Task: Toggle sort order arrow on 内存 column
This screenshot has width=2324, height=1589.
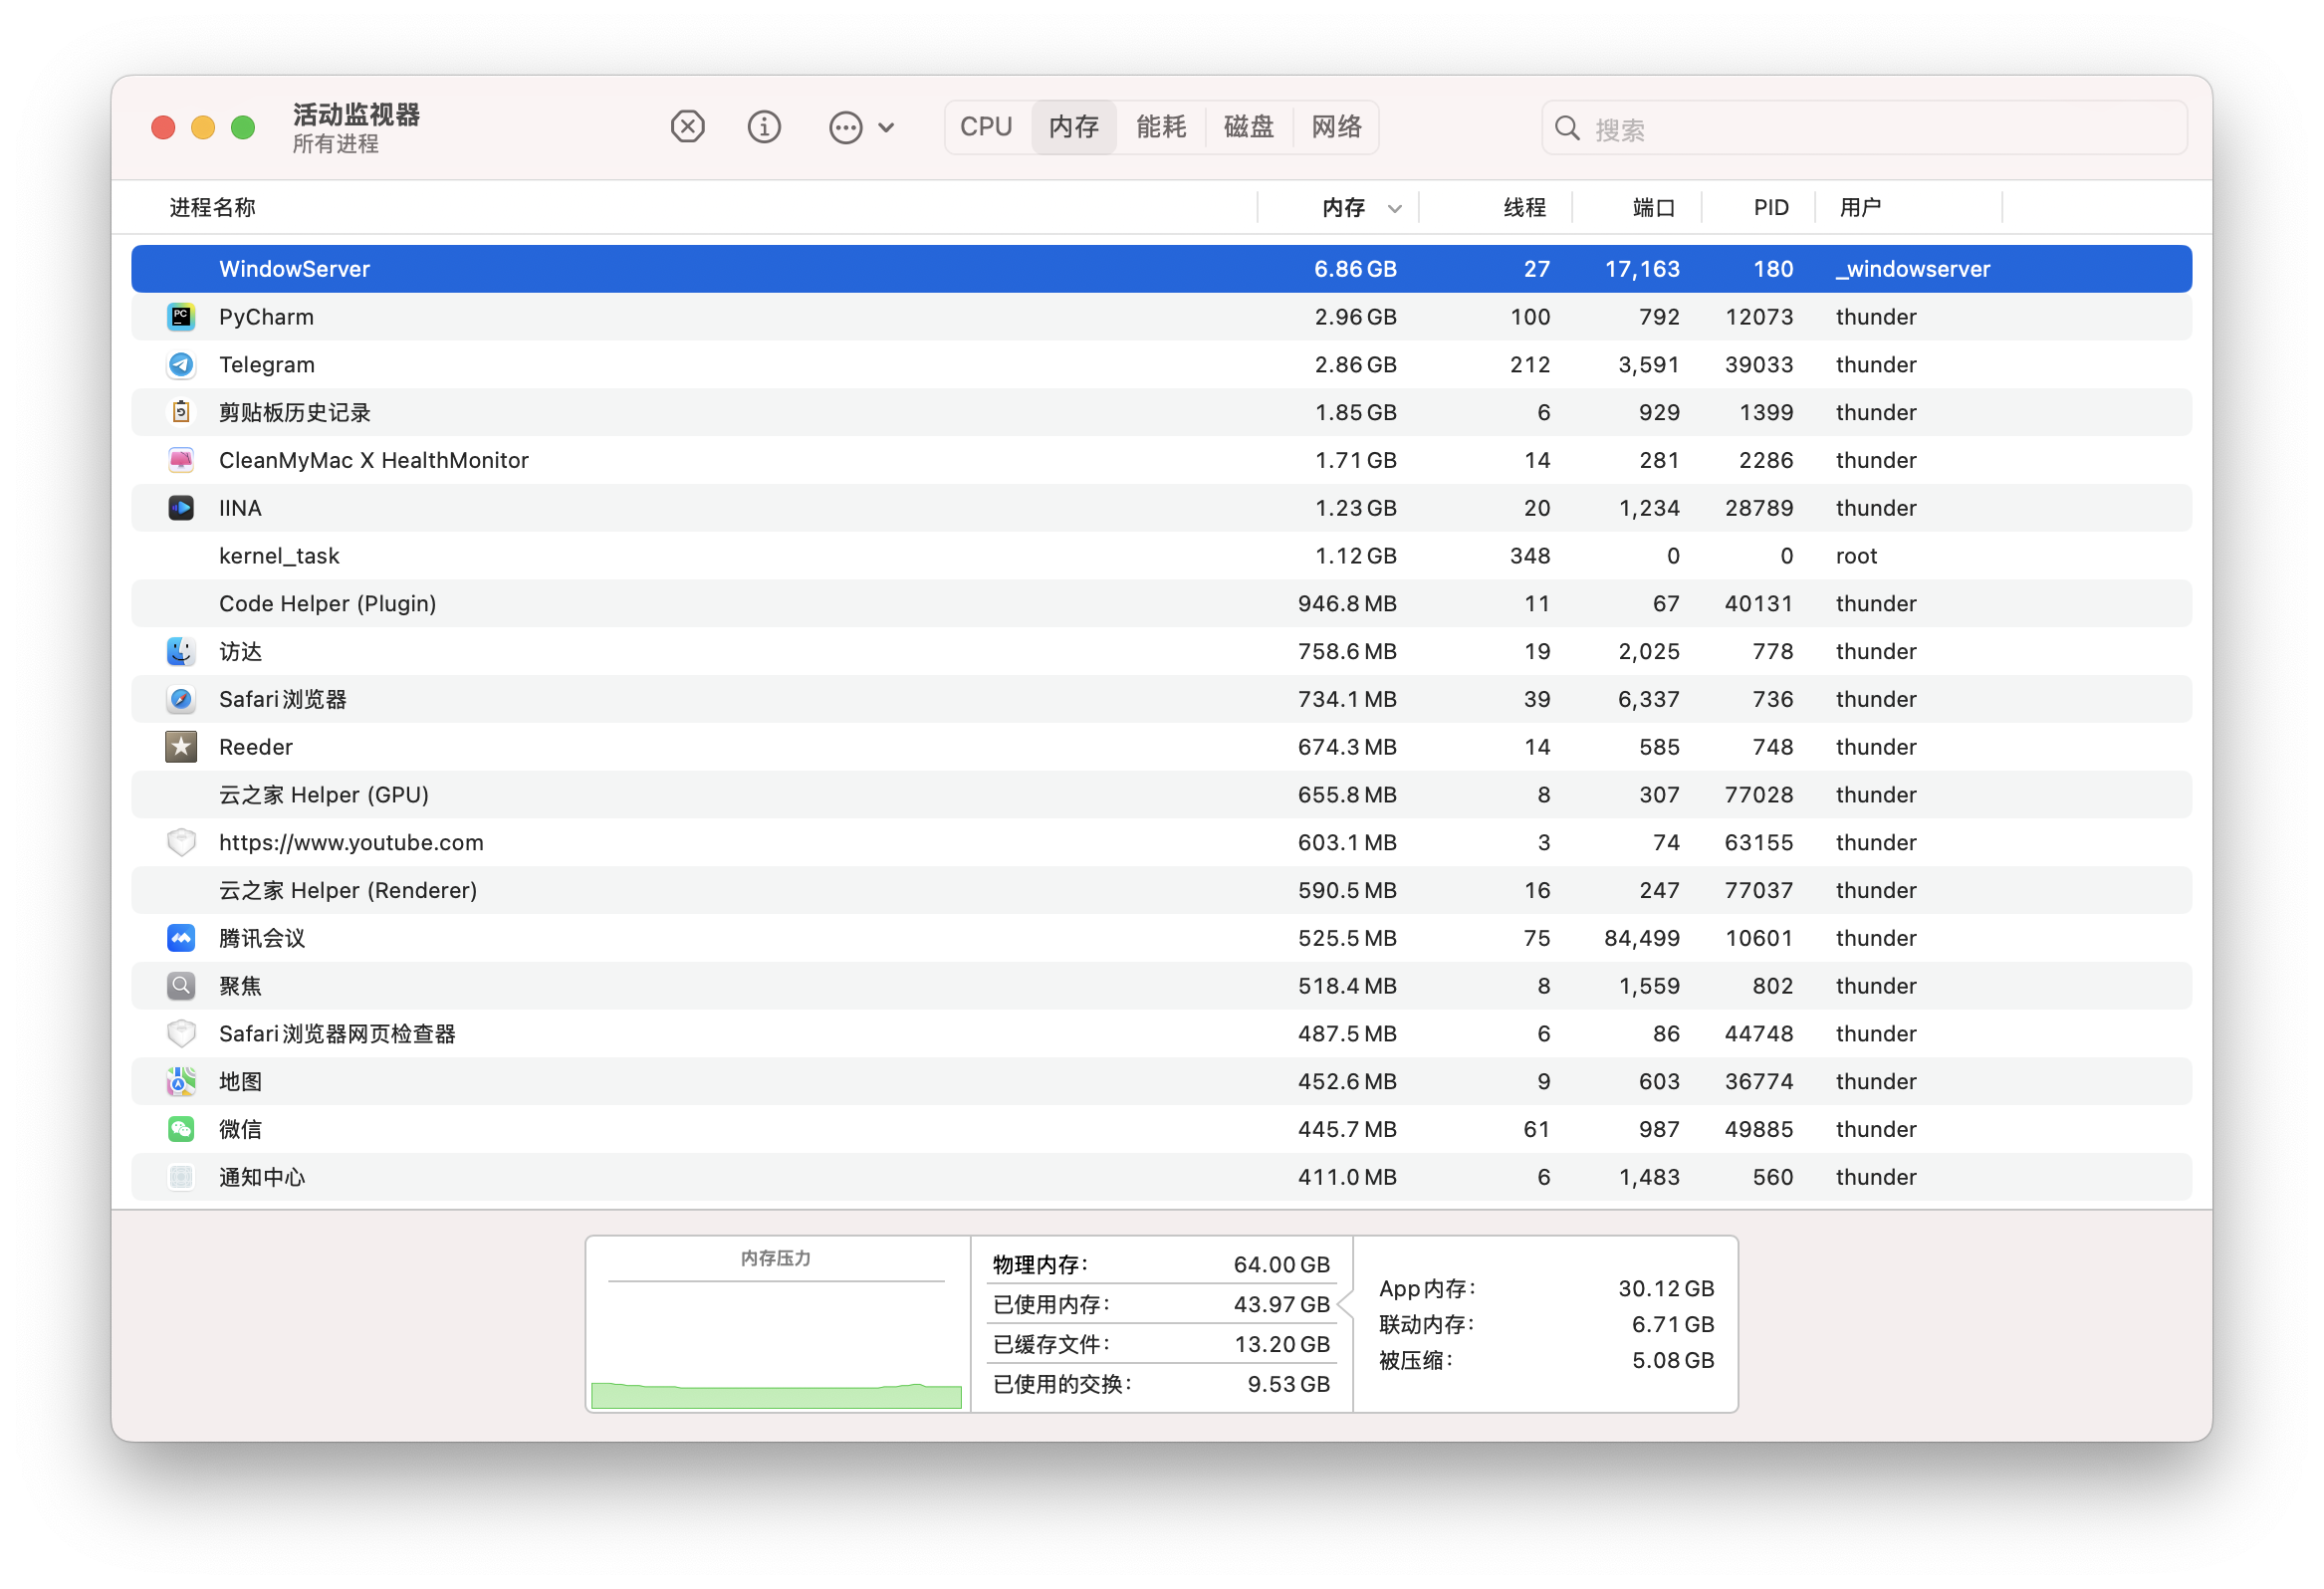Action: coord(1394,208)
